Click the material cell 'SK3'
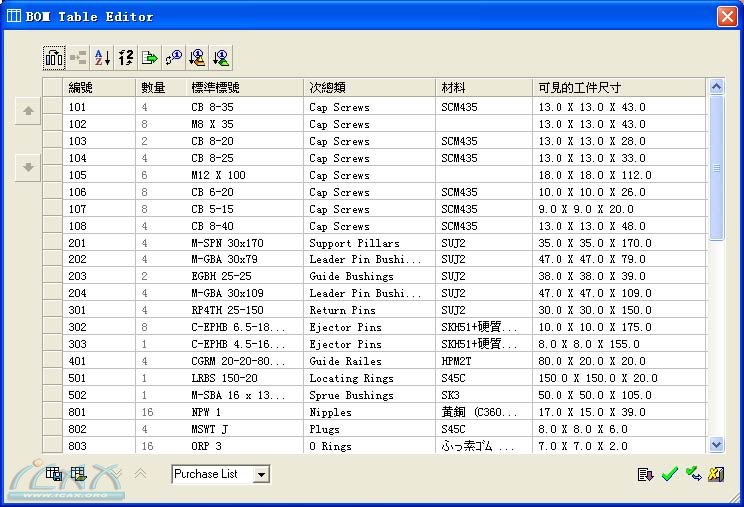 [484, 395]
